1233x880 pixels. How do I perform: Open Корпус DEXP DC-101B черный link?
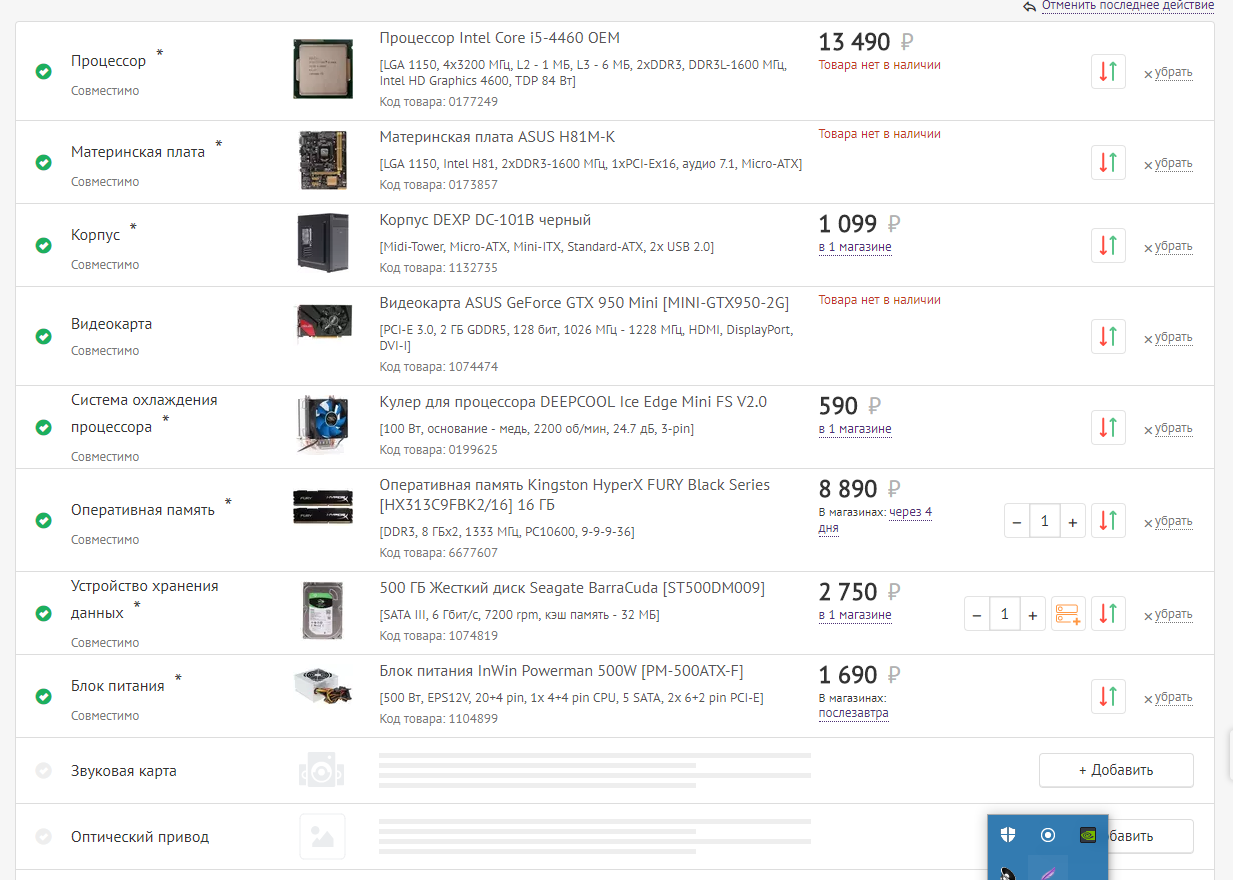click(x=485, y=220)
